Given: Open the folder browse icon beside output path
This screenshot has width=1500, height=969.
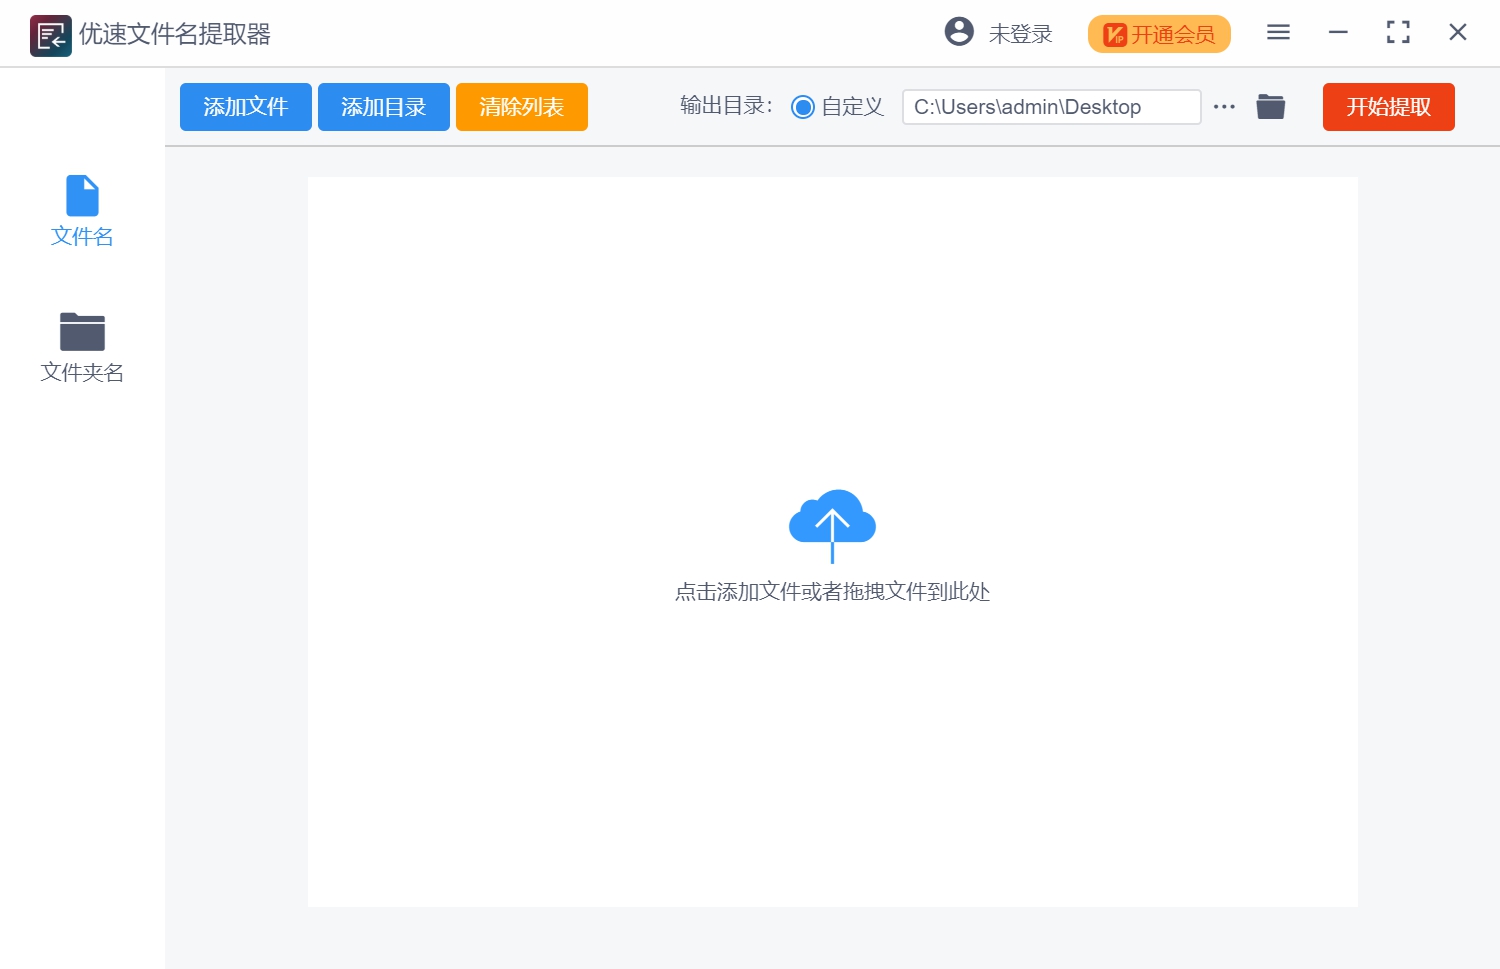Looking at the screenshot, I should (1270, 106).
